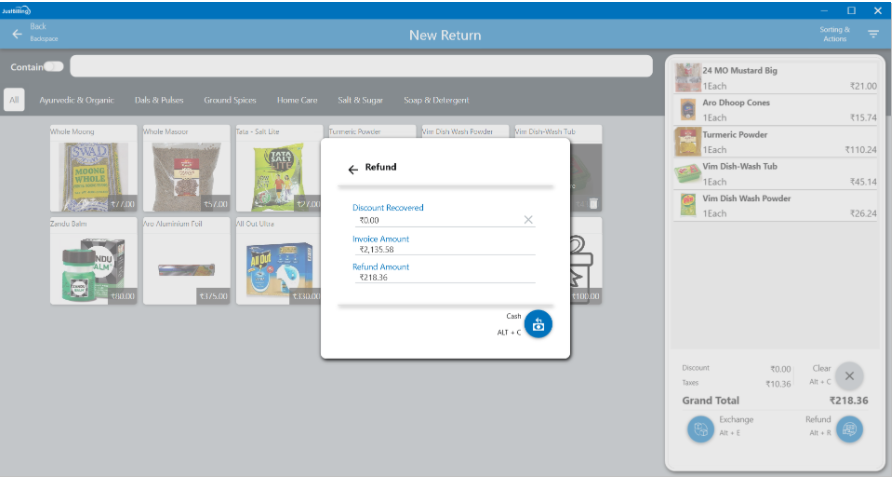The height and width of the screenshot is (478, 894).
Task: Click the Discount Recovered input field
Action: click(438, 220)
